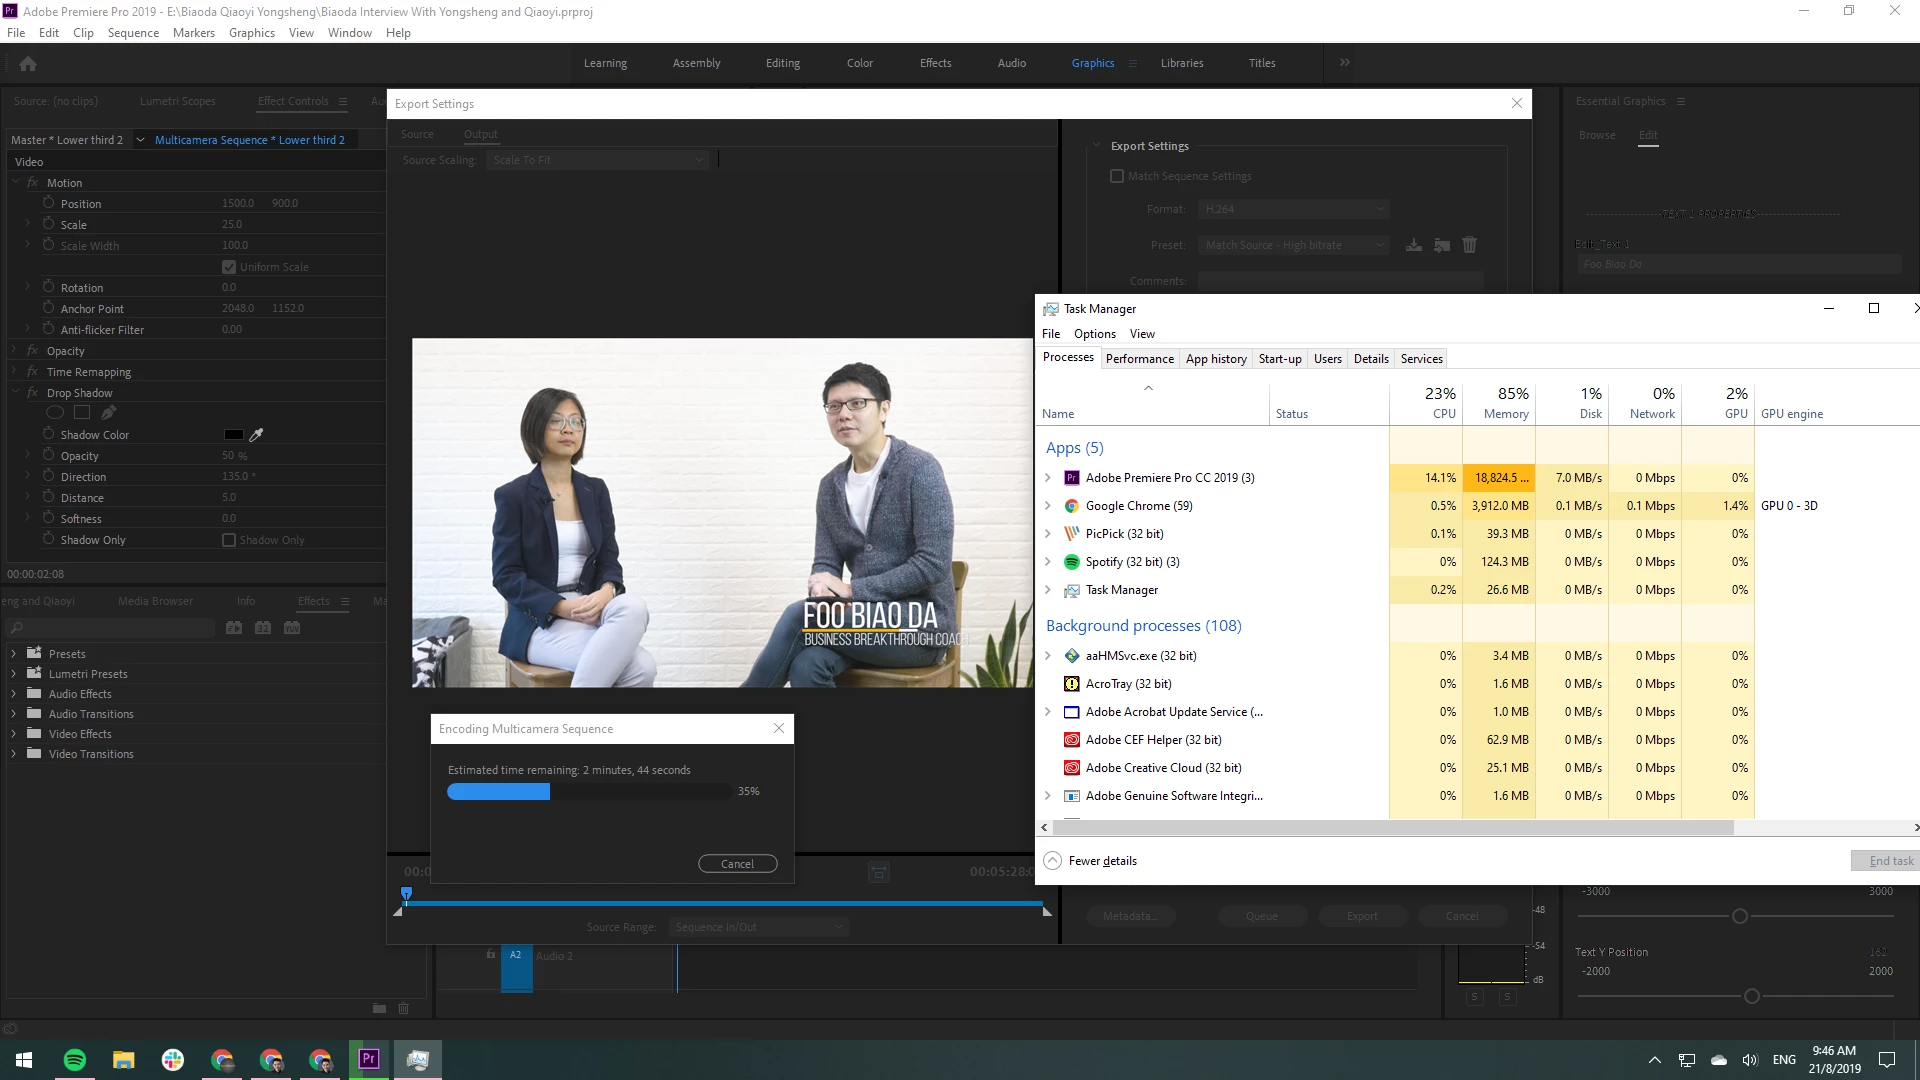Toggle the Uniform Scale checkbox
This screenshot has height=1080, width=1920.
229,267
